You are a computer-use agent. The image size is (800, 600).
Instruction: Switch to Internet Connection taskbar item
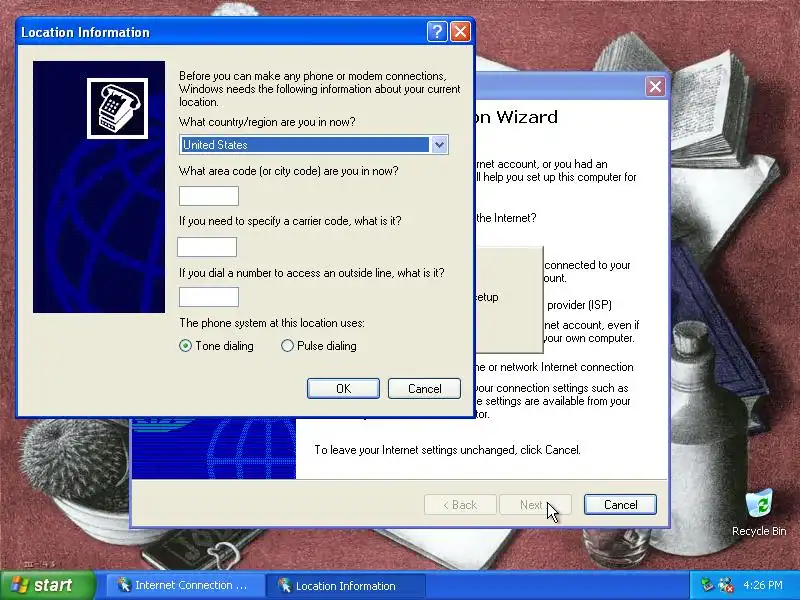pos(186,585)
